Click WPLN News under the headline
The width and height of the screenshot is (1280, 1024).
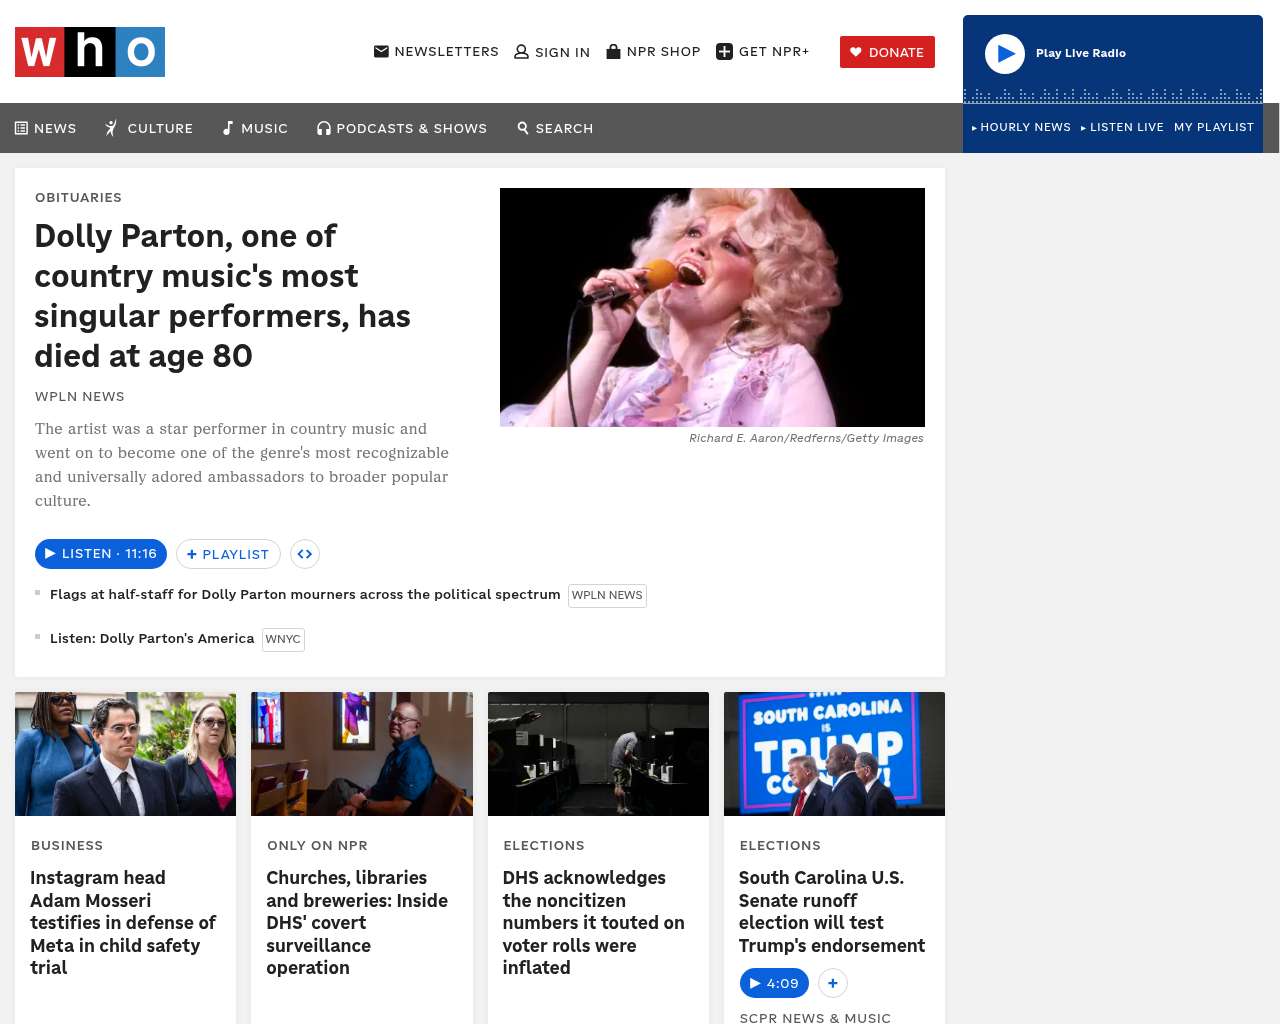pyautogui.click(x=80, y=397)
